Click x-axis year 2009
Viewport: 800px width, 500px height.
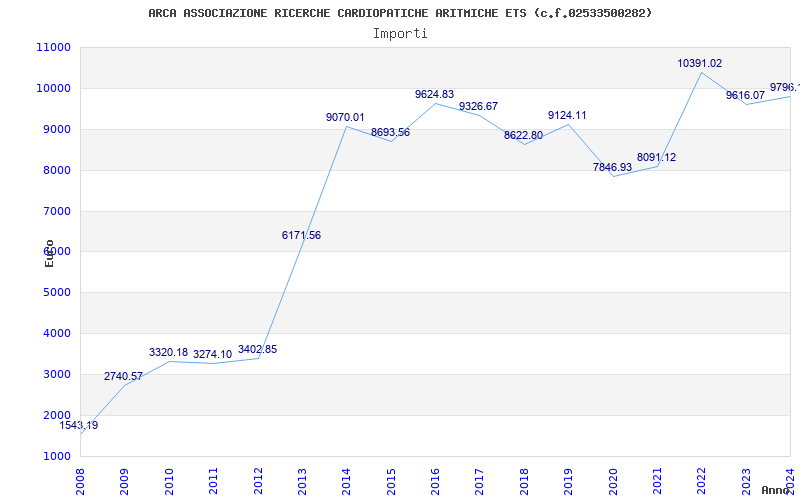pos(124,483)
